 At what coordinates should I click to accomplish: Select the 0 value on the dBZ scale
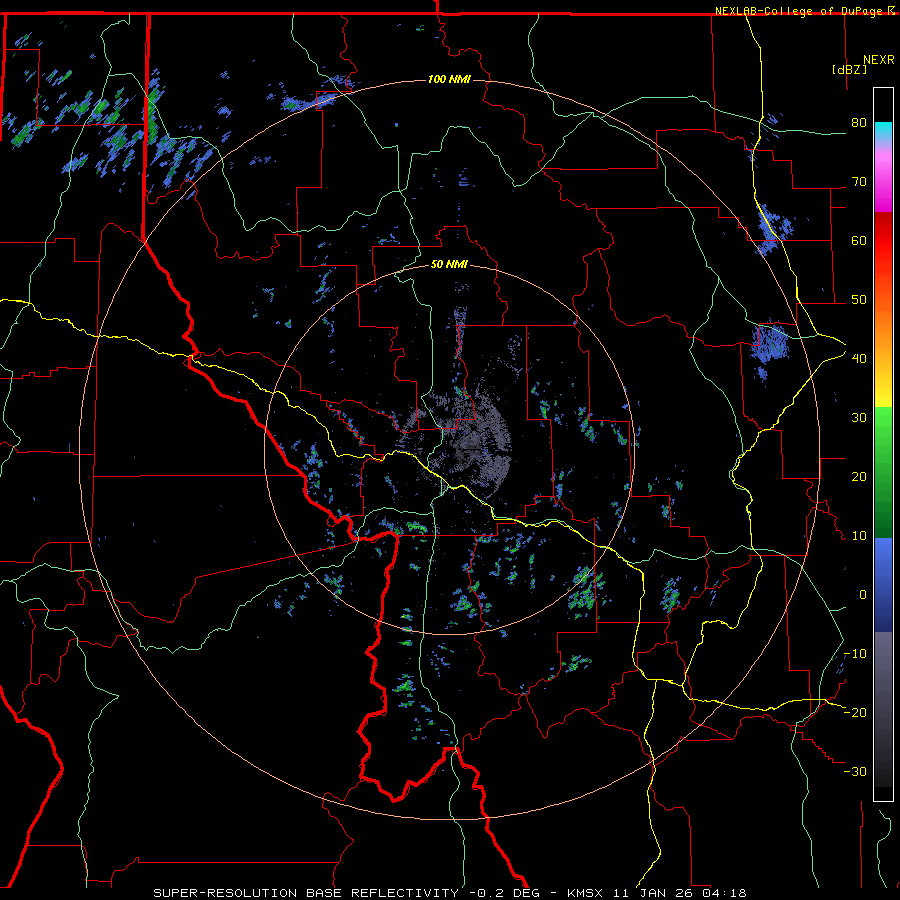click(862, 595)
